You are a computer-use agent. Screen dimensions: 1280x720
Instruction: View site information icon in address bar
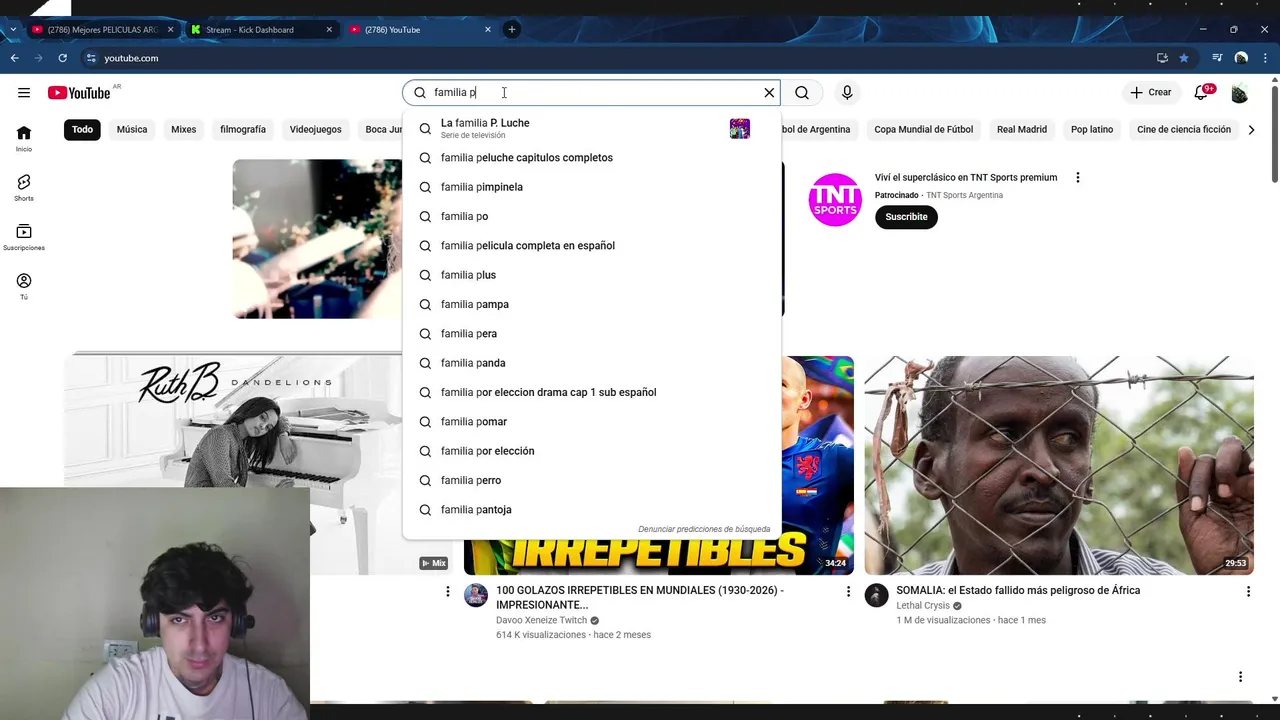coord(91,58)
